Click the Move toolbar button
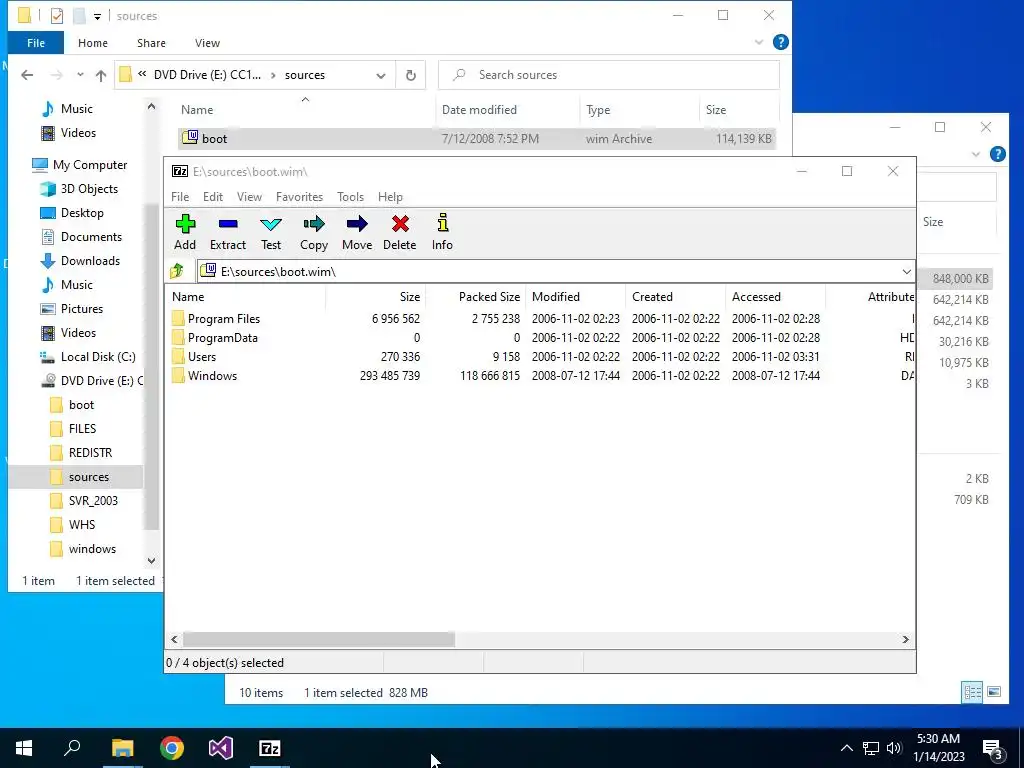 point(357,232)
